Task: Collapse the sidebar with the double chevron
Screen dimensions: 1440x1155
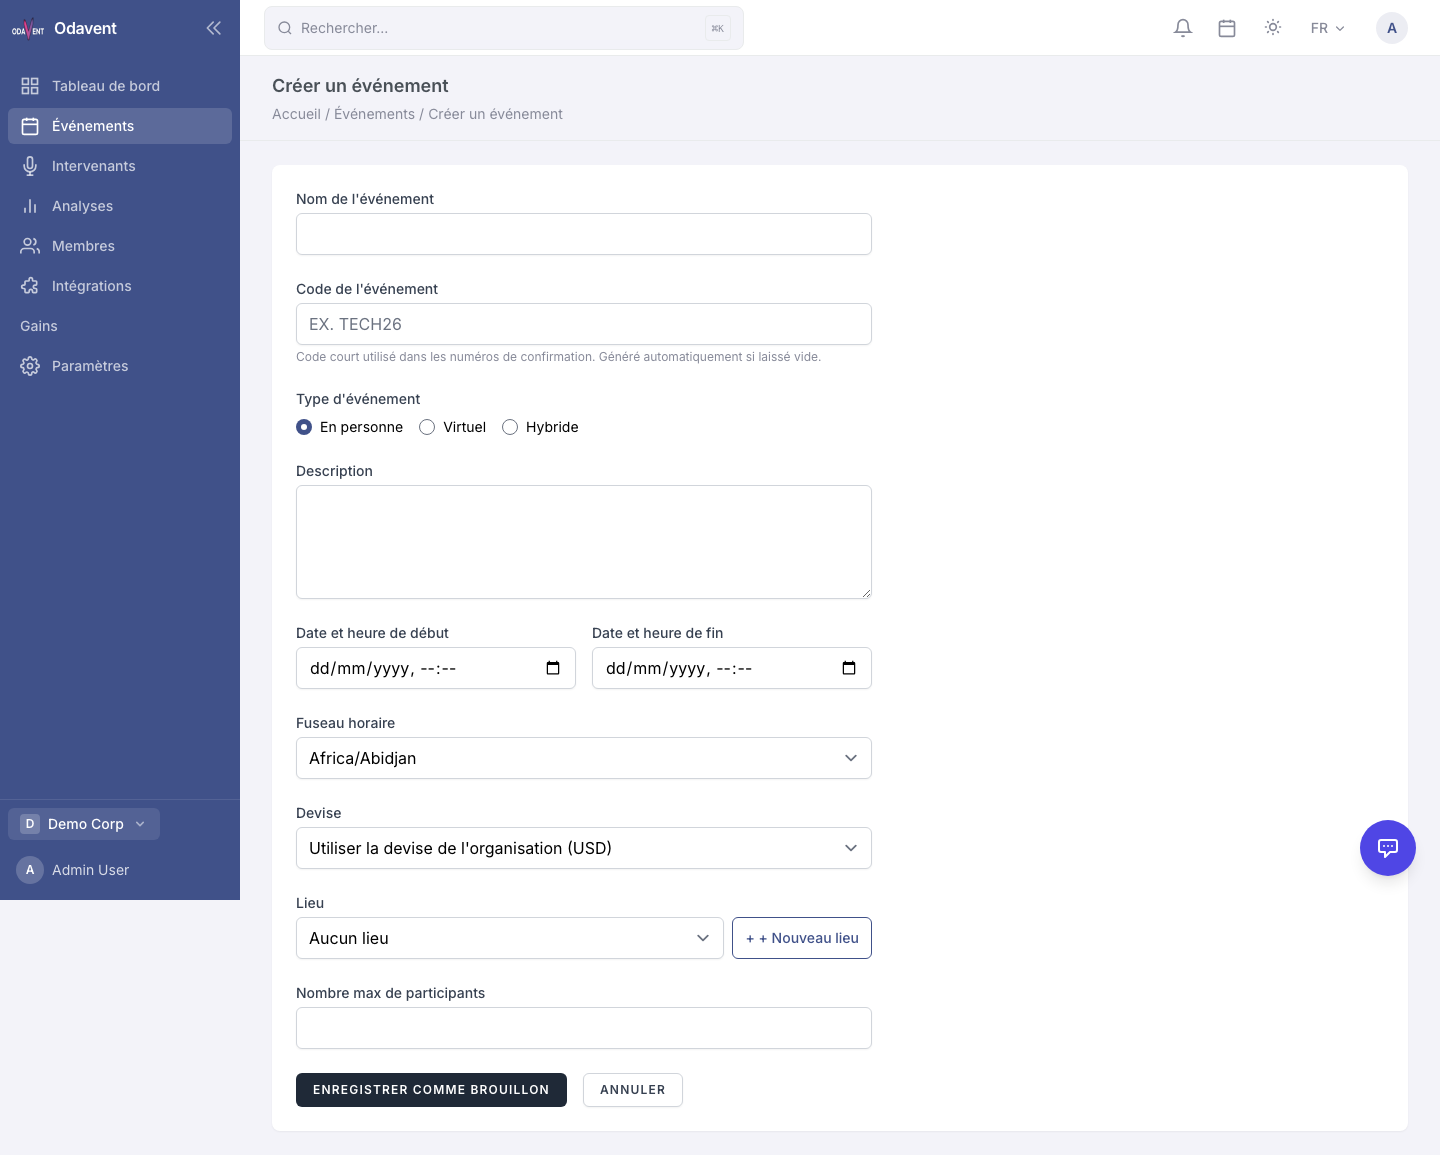Action: click(213, 28)
